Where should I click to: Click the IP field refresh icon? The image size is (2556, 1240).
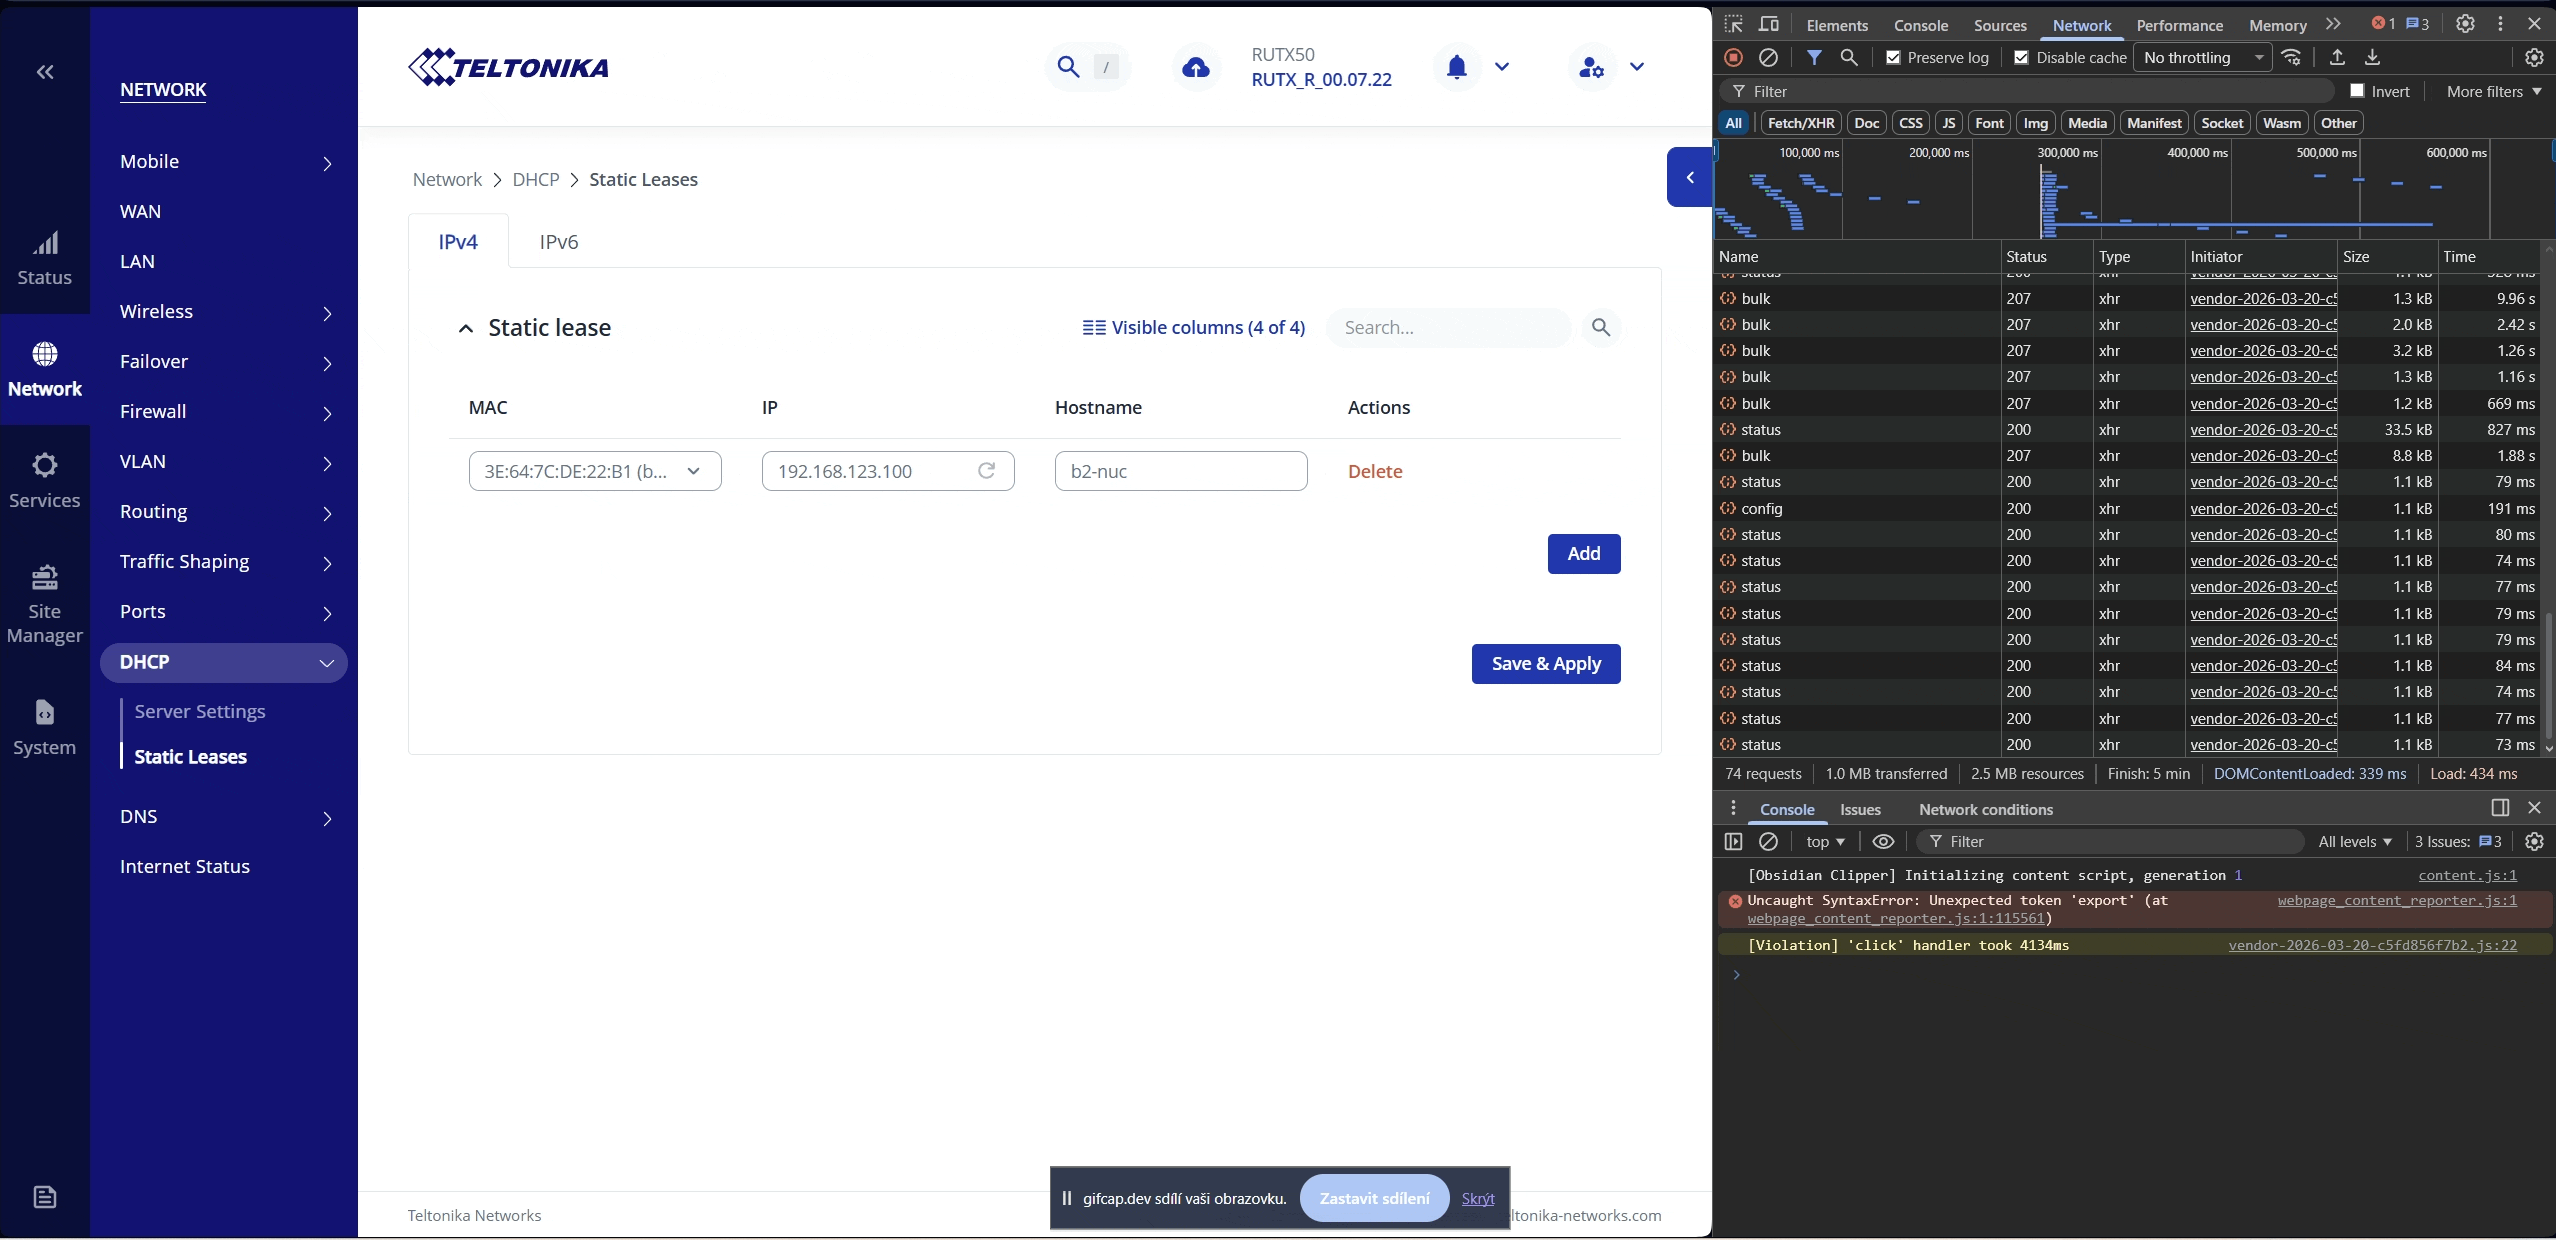[986, 470]
